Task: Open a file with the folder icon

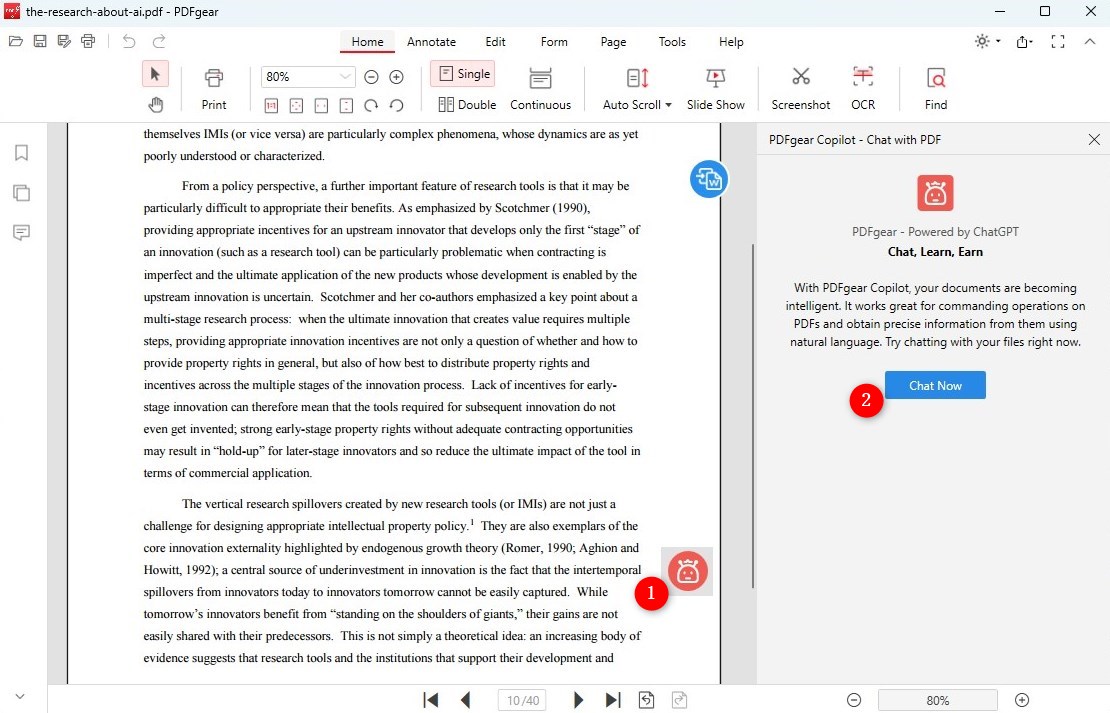Action: coord(16,41)
